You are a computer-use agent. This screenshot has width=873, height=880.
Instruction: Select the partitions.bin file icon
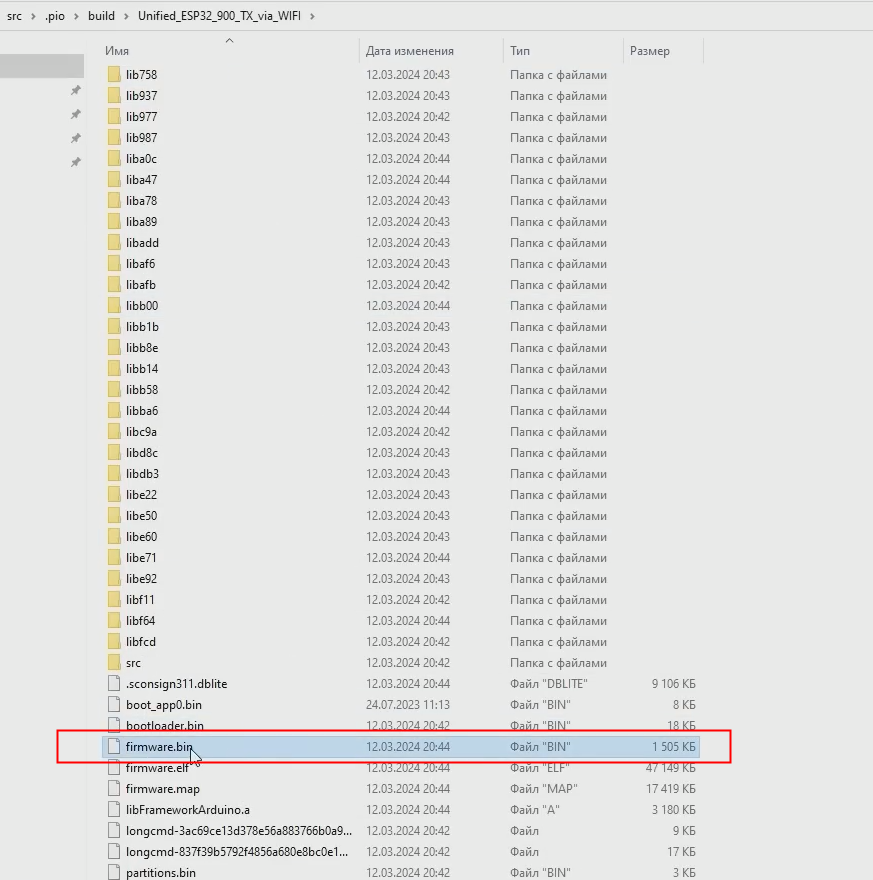[114, 873]
